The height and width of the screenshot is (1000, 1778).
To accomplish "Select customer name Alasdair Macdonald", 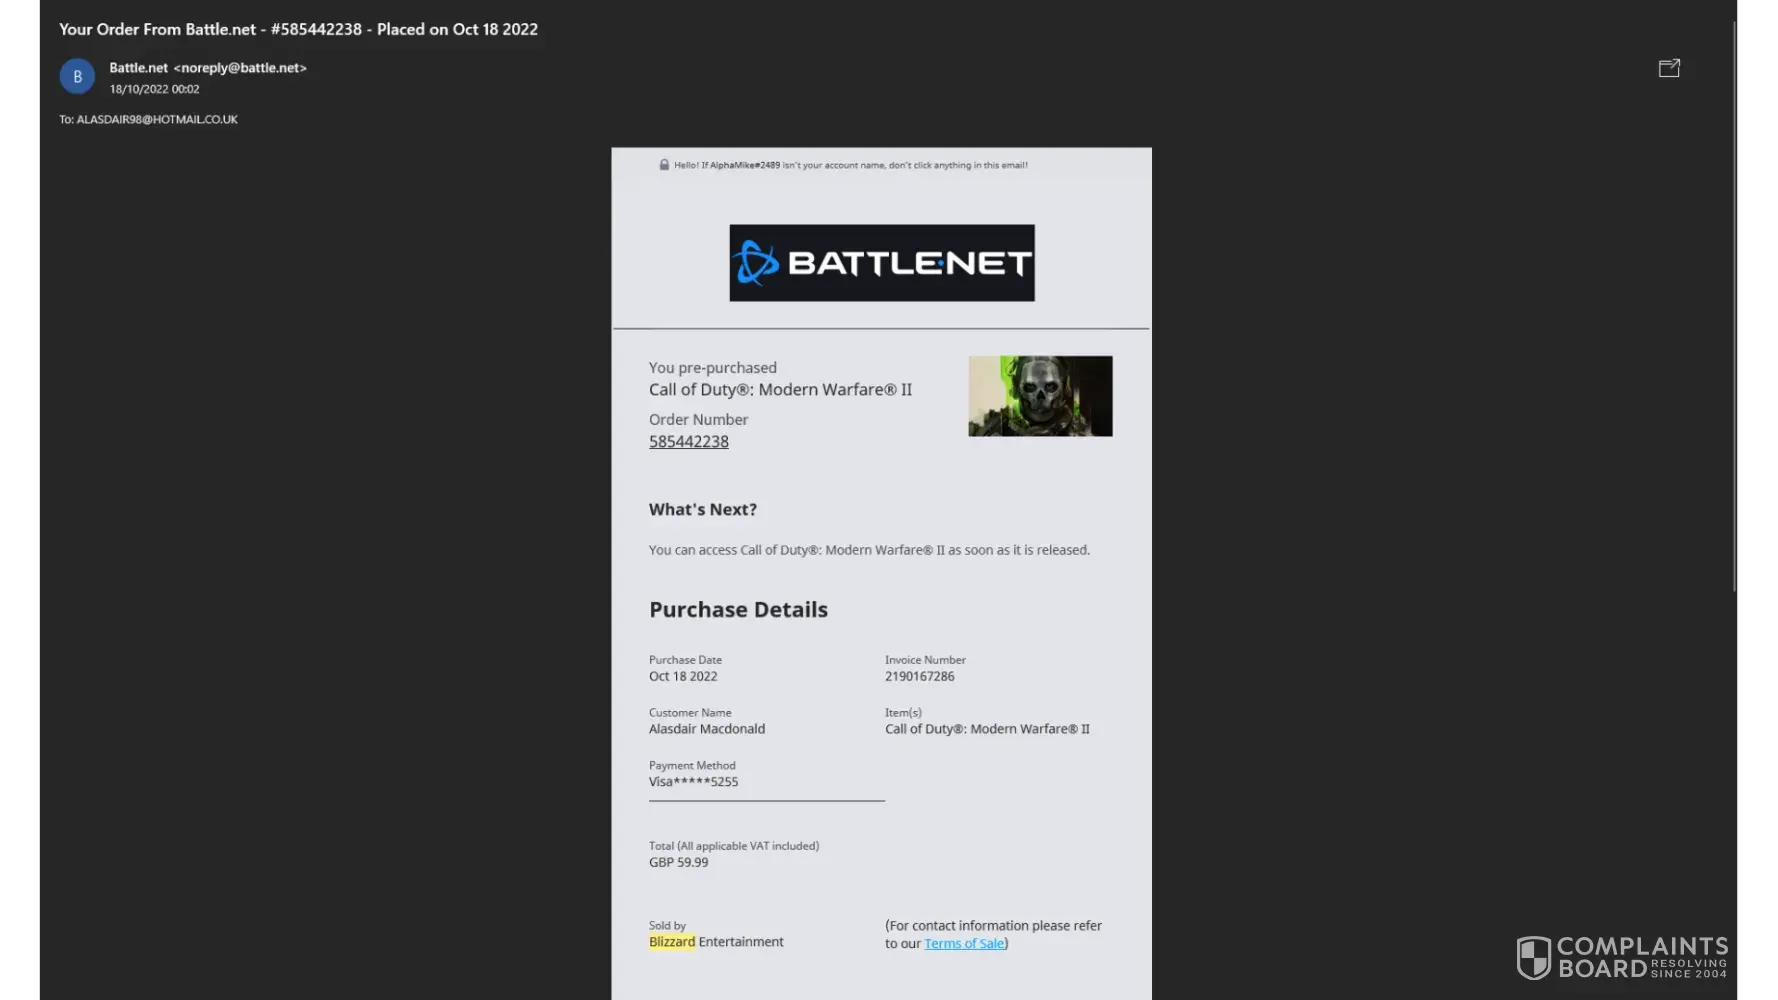I will pyautogui.click(x=707, y=729).
